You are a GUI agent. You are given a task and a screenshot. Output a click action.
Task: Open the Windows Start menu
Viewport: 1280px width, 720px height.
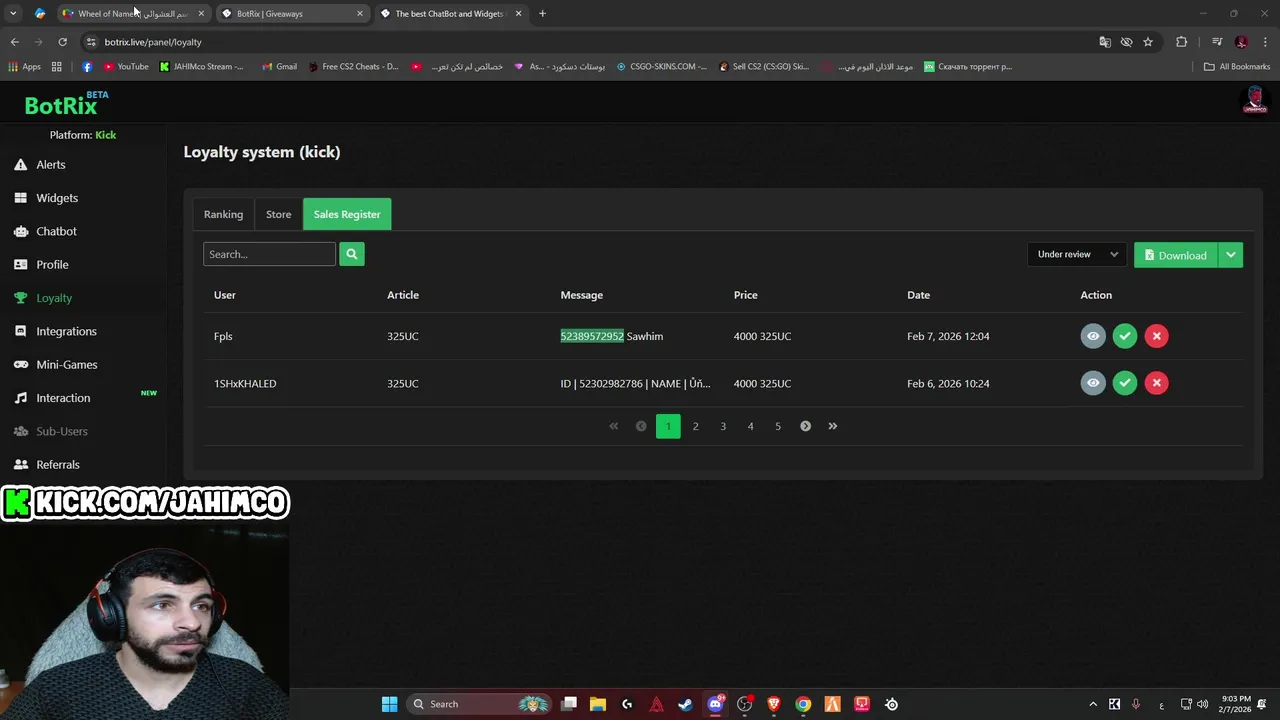click(x=389, y=704)
